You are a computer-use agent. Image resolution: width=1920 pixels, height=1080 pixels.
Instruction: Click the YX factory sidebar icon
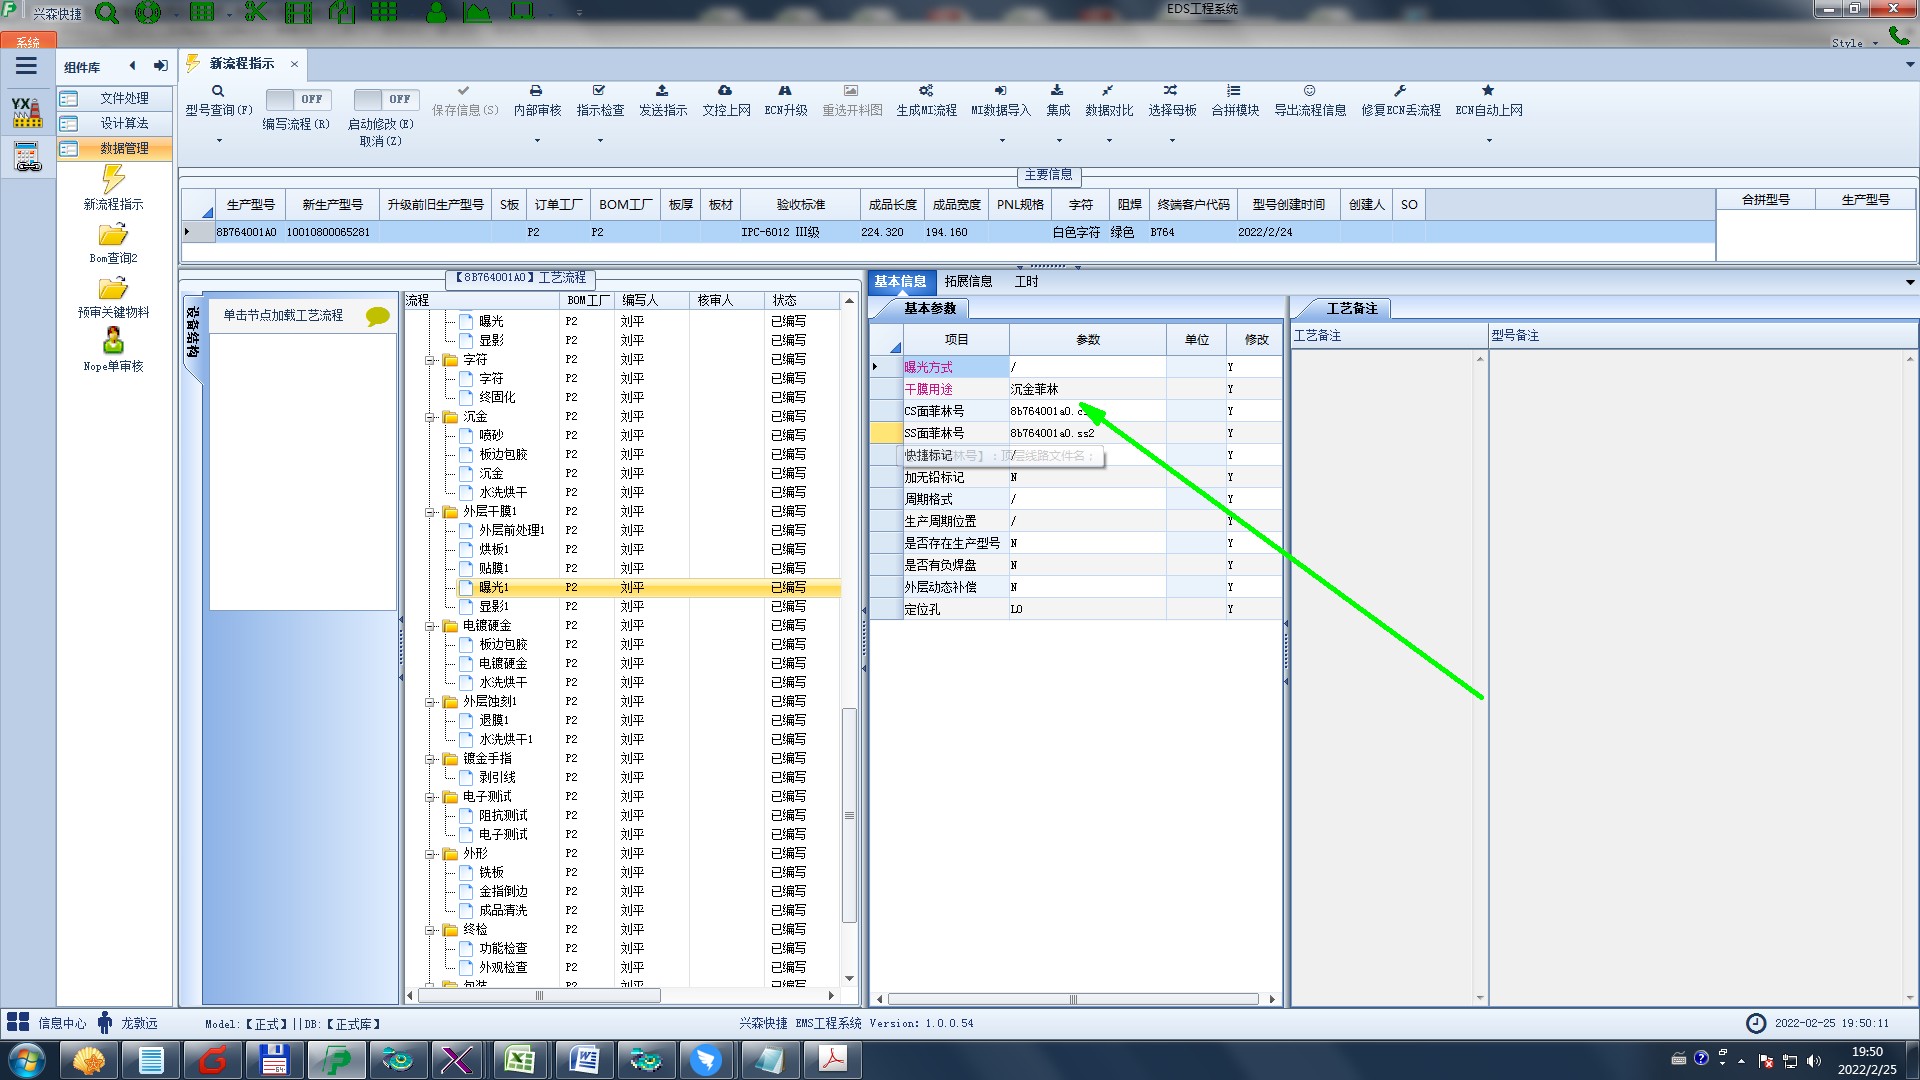27,112
